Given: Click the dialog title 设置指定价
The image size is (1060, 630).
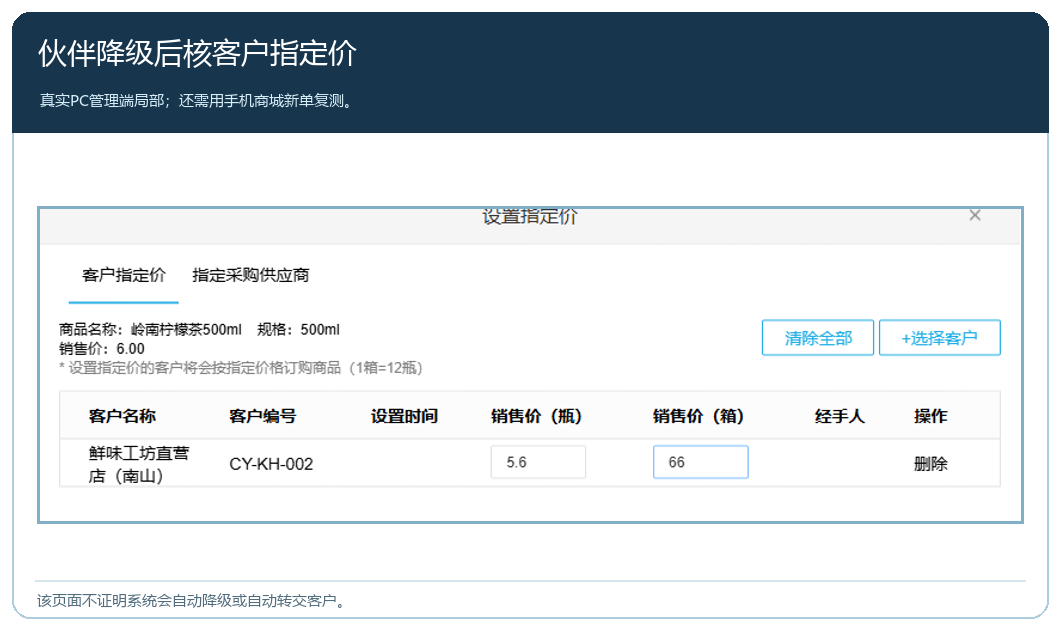Looking at the screenshot, I should [x=530, y=216].
